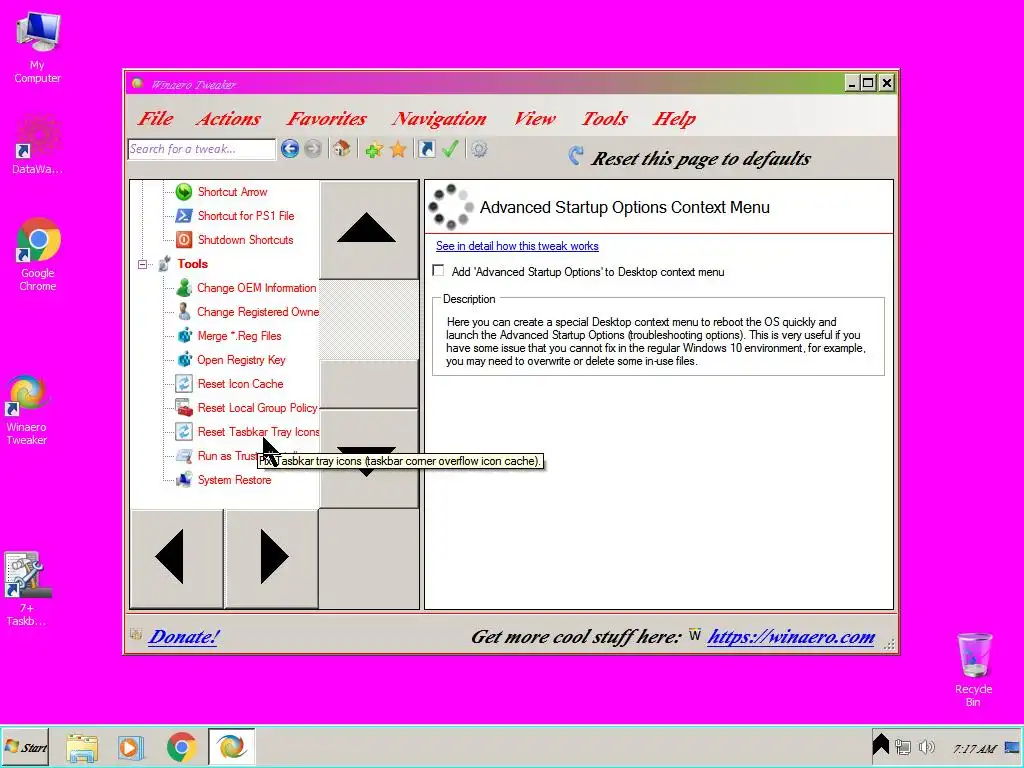Open the Favorites menu
The image size is (1024, 768).
[327, 119]
